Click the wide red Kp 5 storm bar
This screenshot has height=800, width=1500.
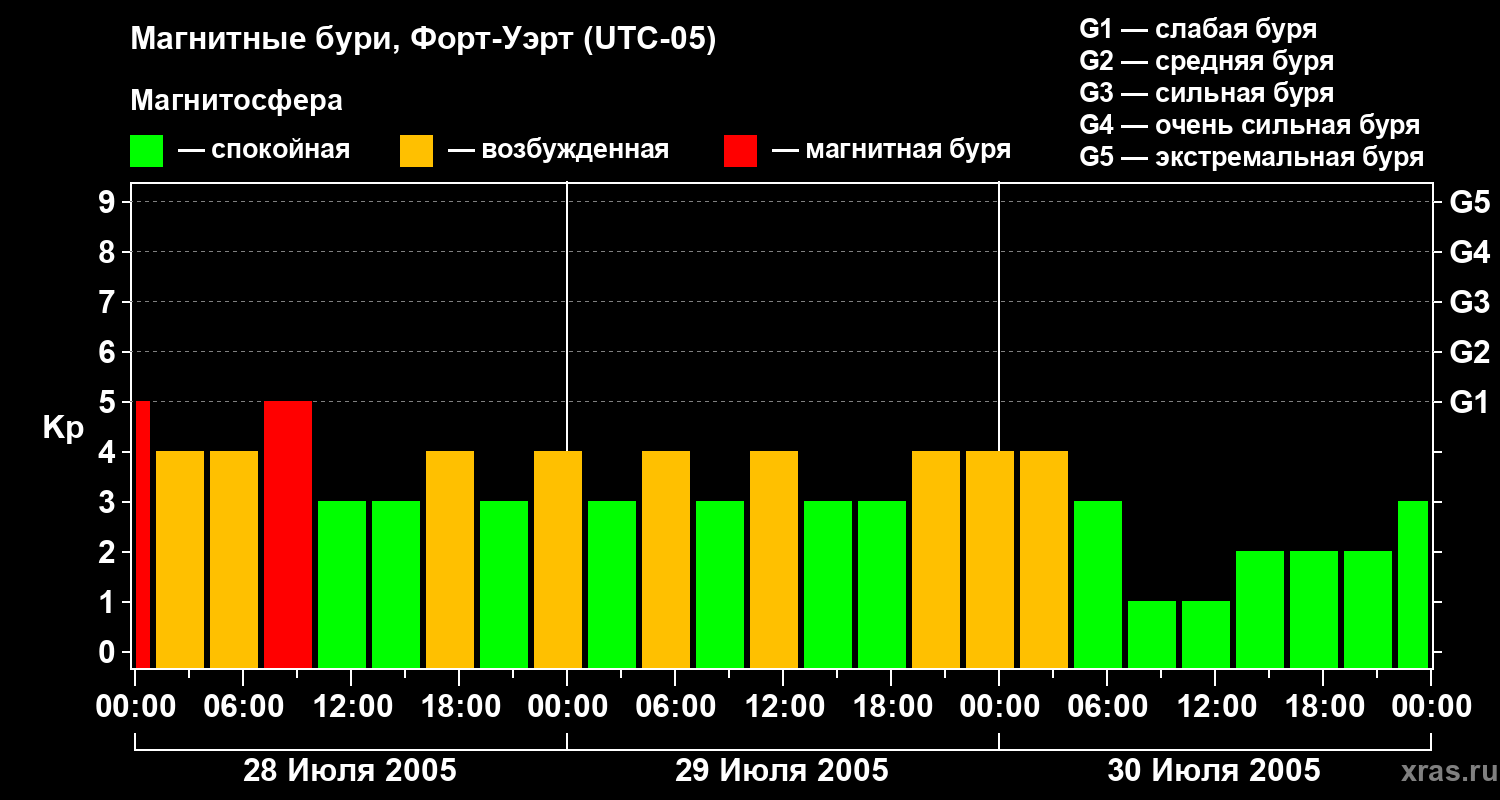[288, 534]
